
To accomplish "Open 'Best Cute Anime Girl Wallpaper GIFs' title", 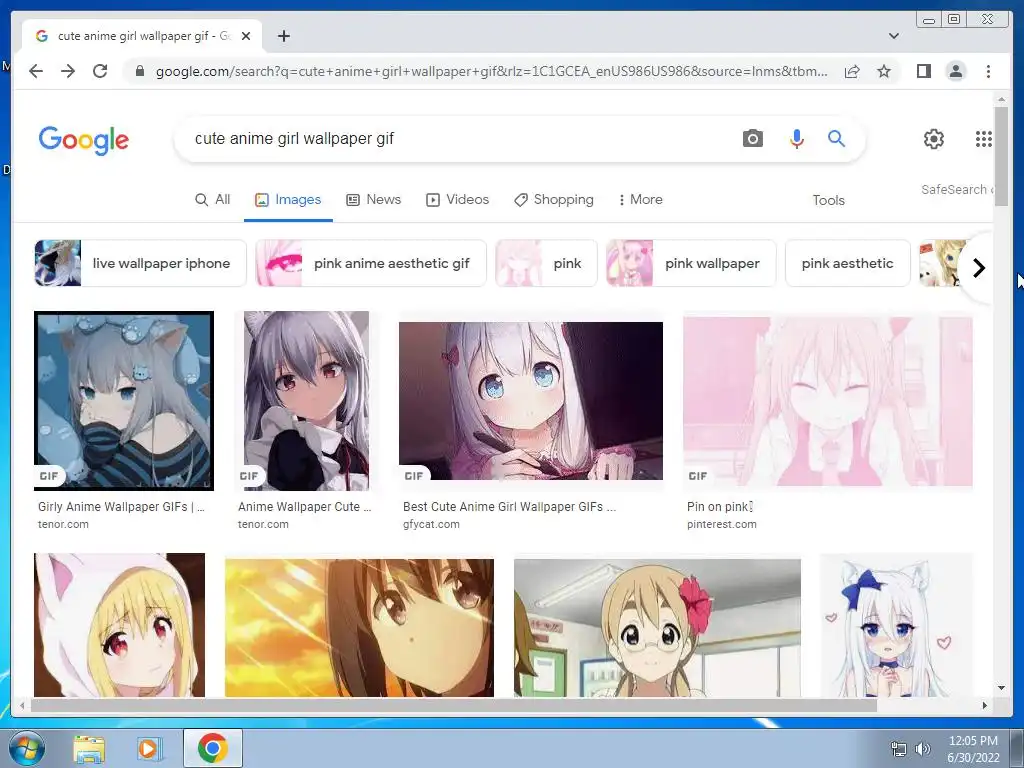I will [x=509, y=507].
